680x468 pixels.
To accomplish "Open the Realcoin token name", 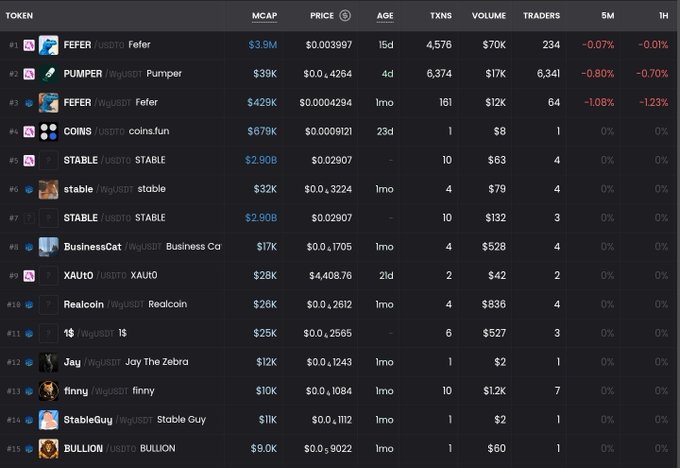I will (x=84, y=304).
